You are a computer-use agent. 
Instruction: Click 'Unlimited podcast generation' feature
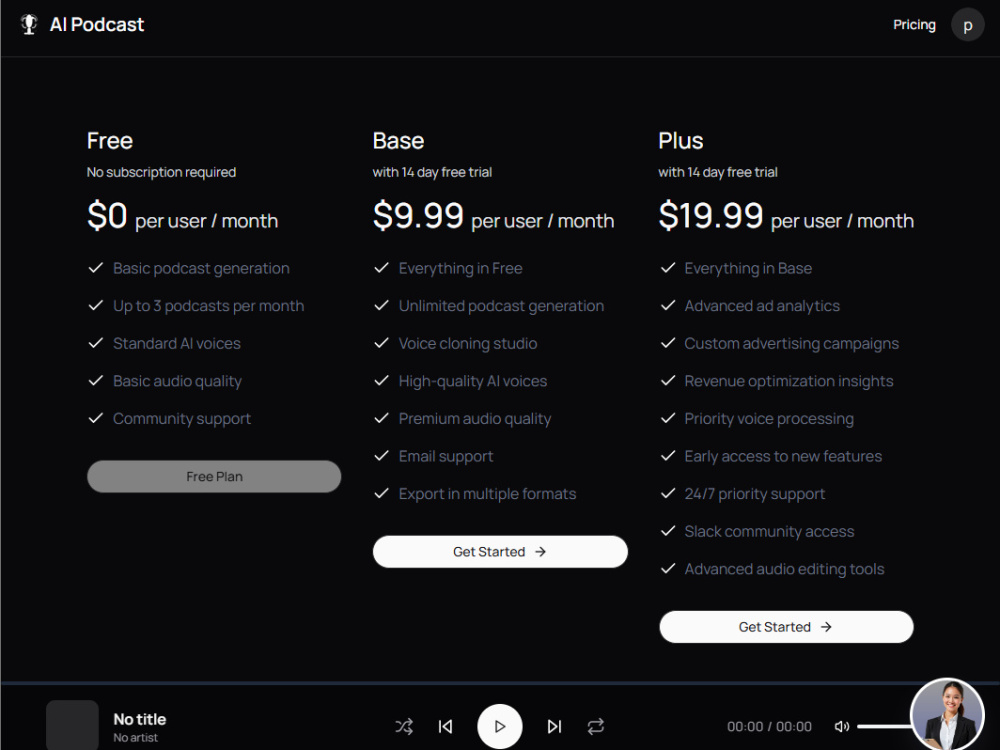coord(501,306)
